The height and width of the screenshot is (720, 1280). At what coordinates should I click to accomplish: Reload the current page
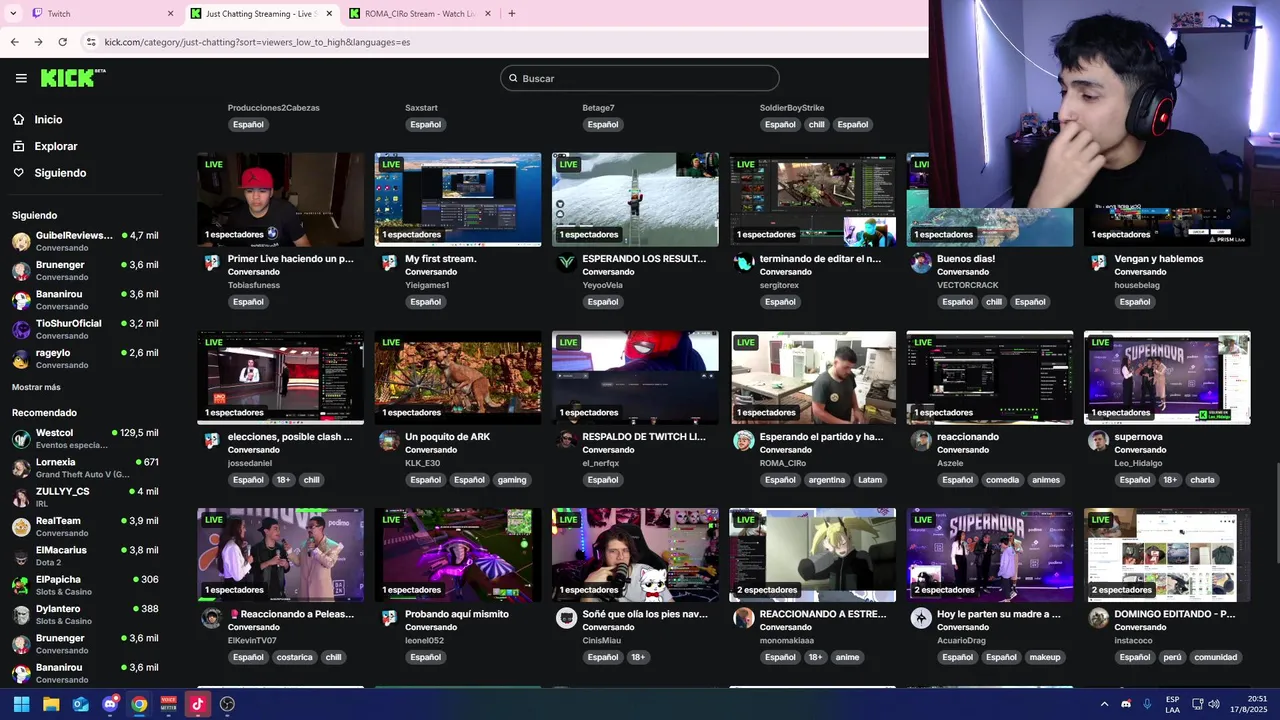pos(63,42)
